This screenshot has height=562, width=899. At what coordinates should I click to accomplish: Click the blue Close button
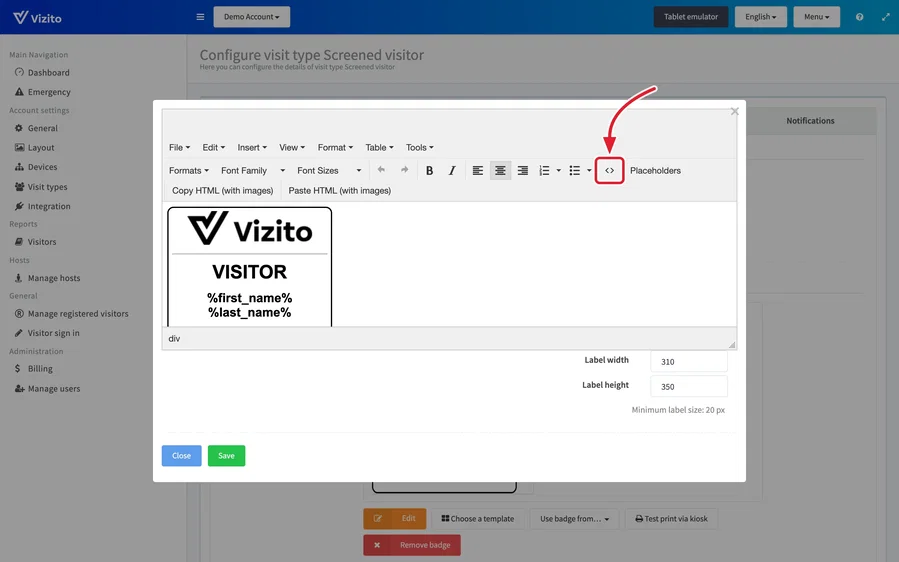181,456
